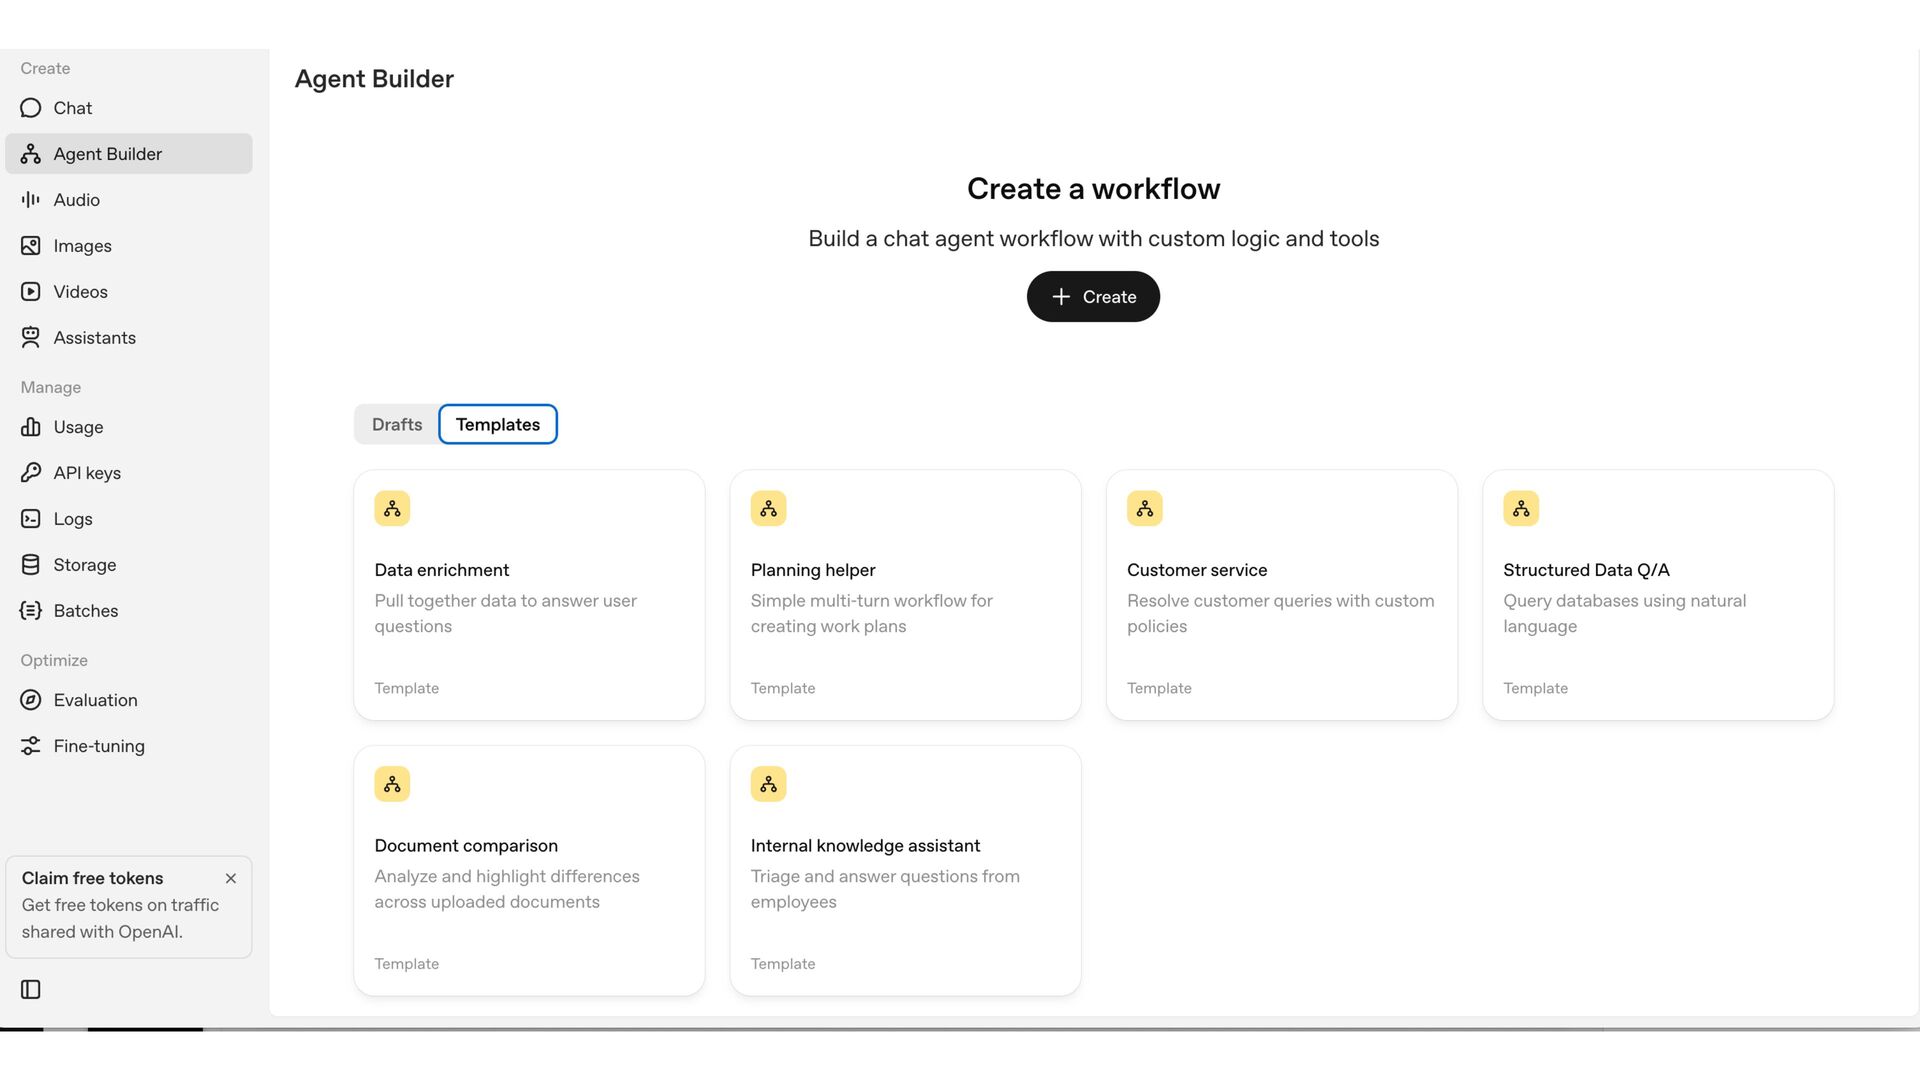Click the Chat speech bubble icon
Viewport: 1920px width, 1080px height.
pyautogui.click(x=31, y=108)
